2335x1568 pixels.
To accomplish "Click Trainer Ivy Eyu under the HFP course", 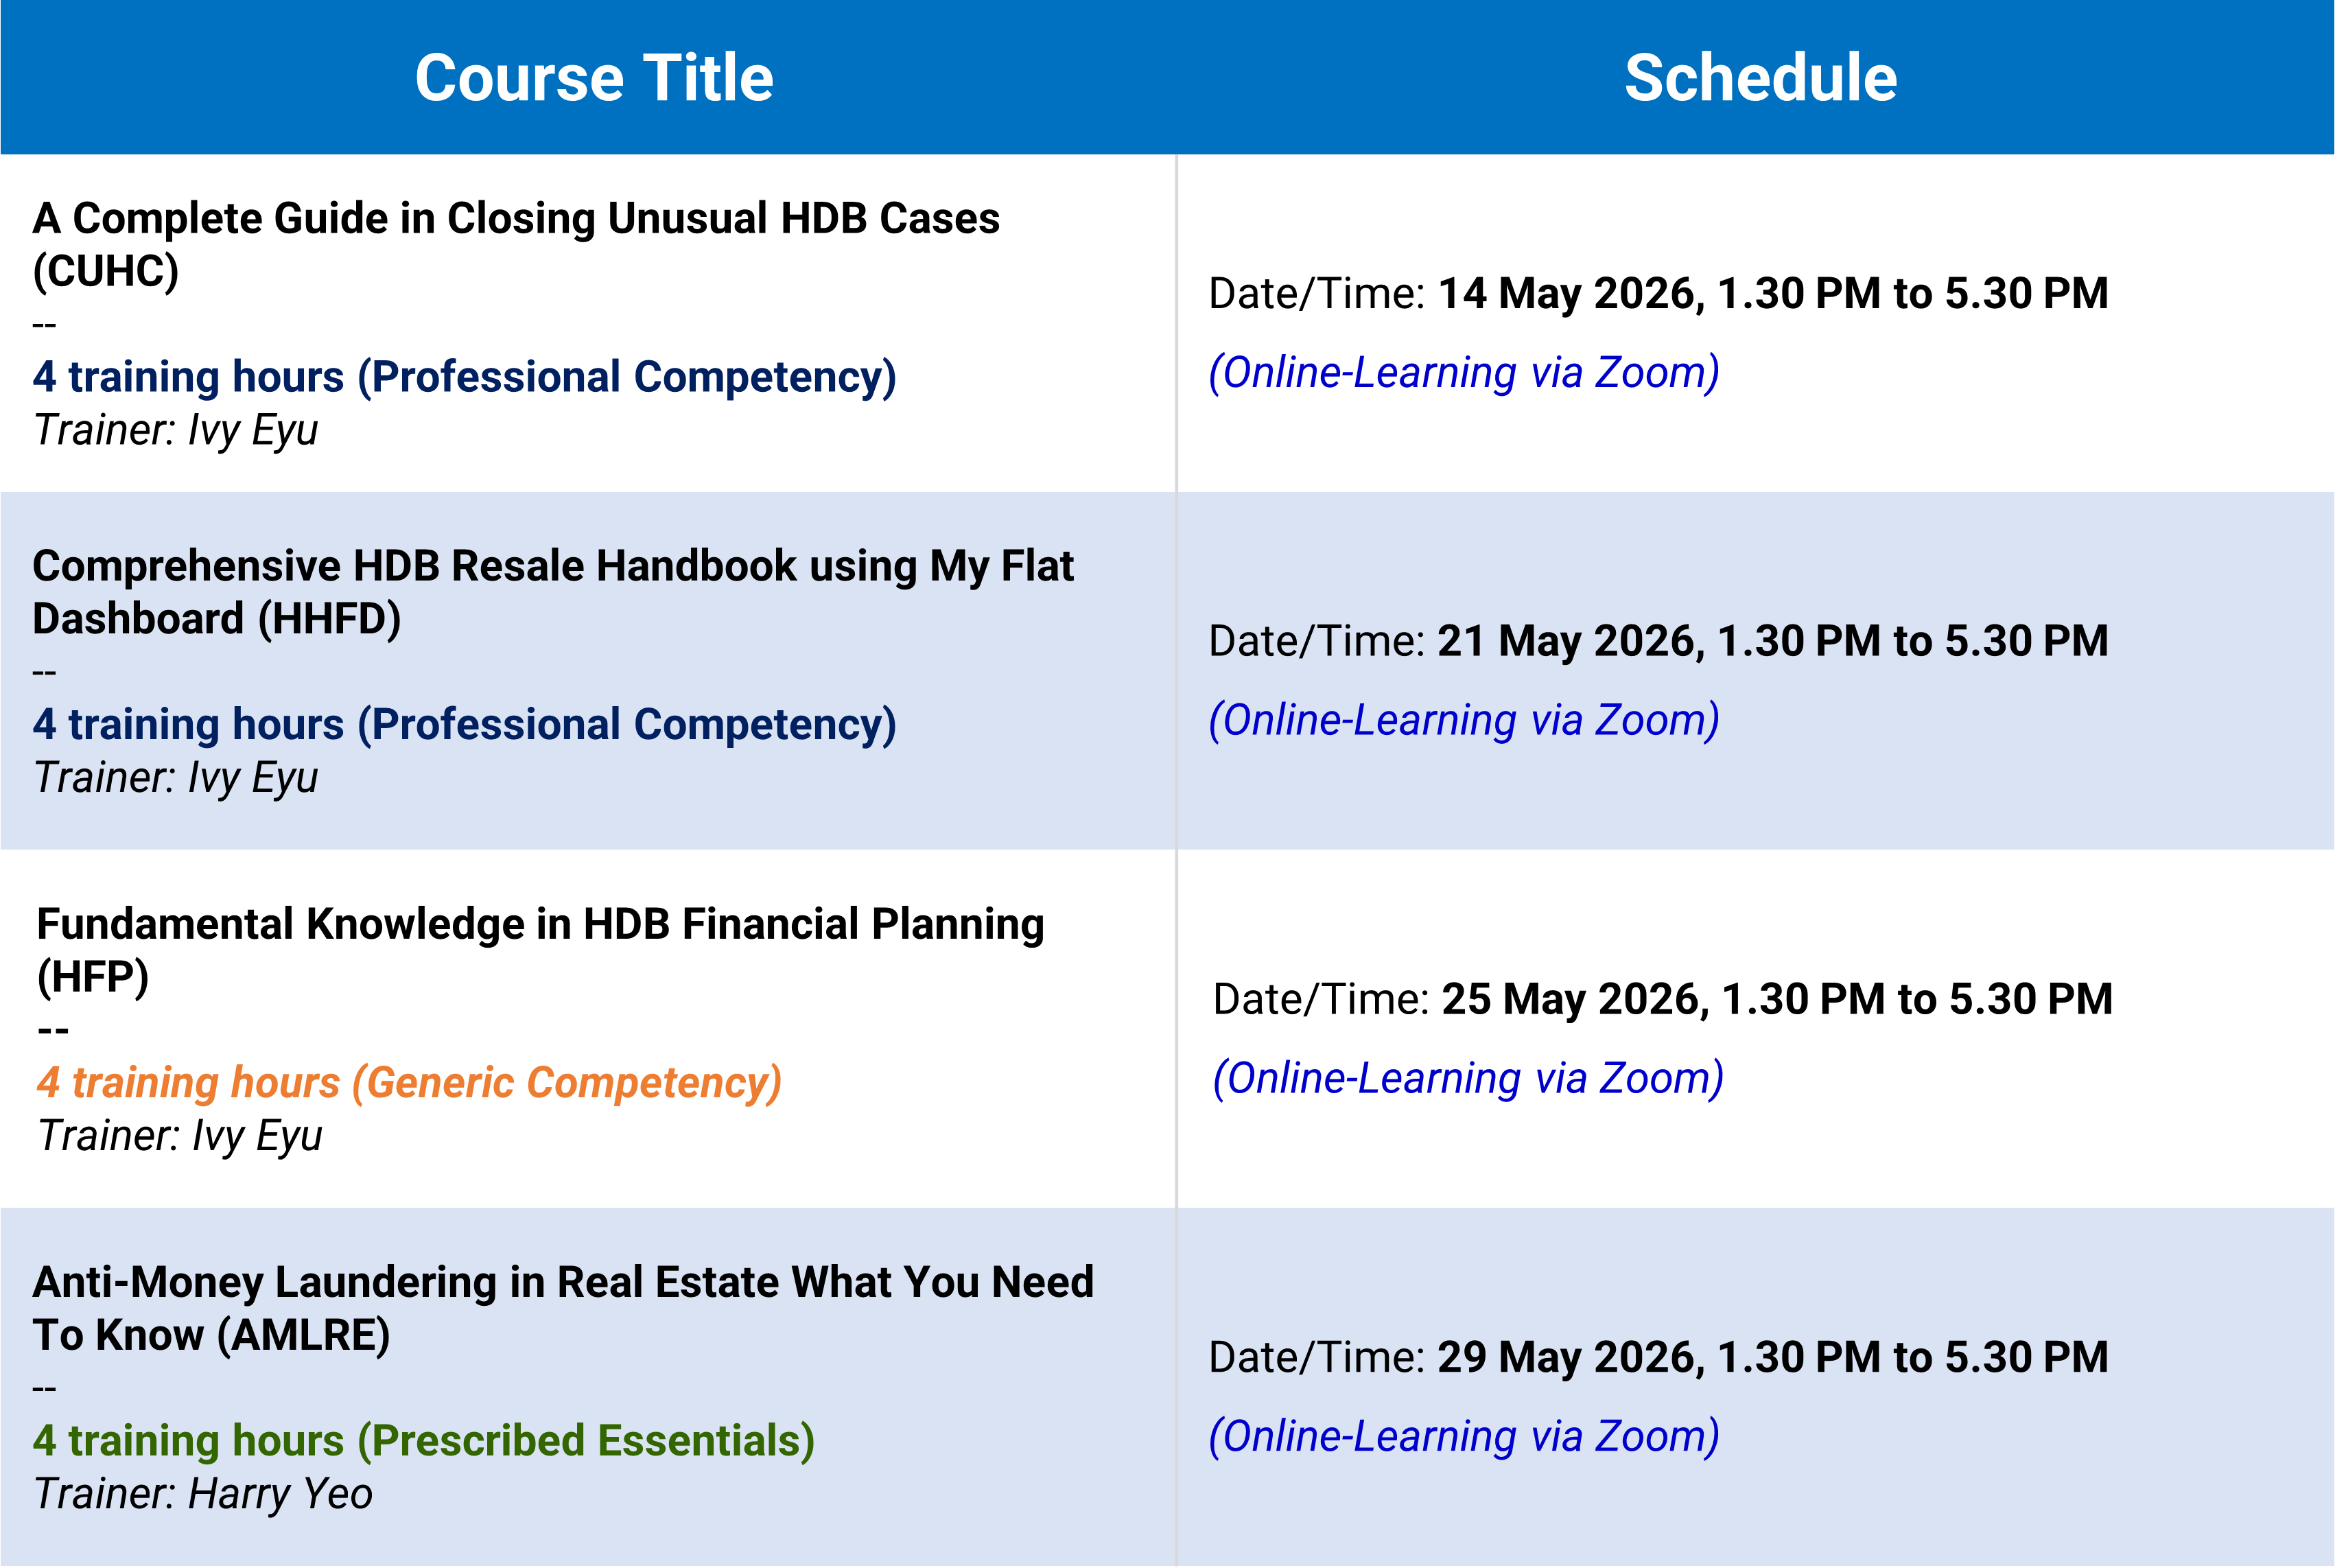I will pyautogui.click(x=180, y=1136).
